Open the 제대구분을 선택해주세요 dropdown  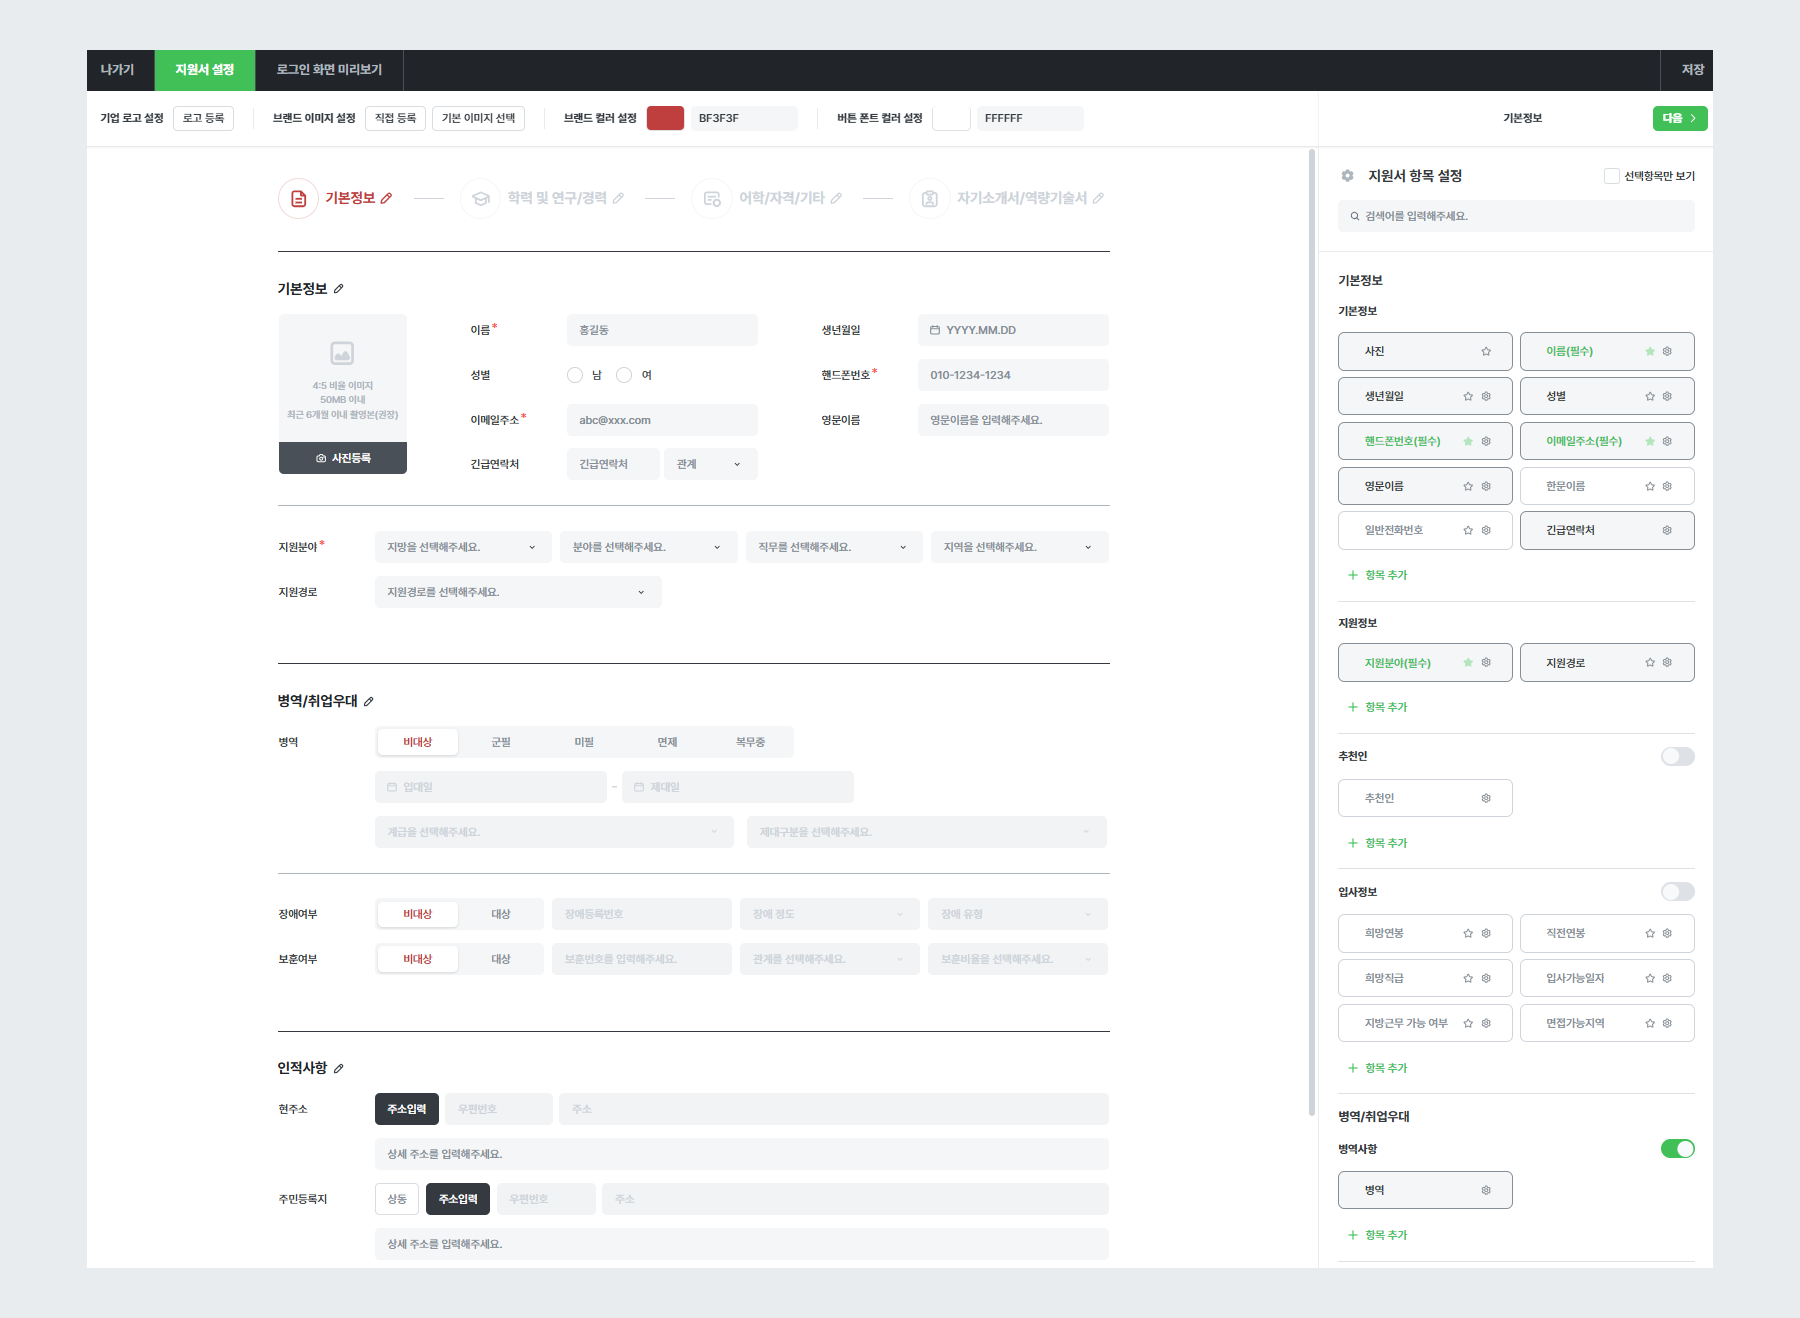tap(927, 832)
